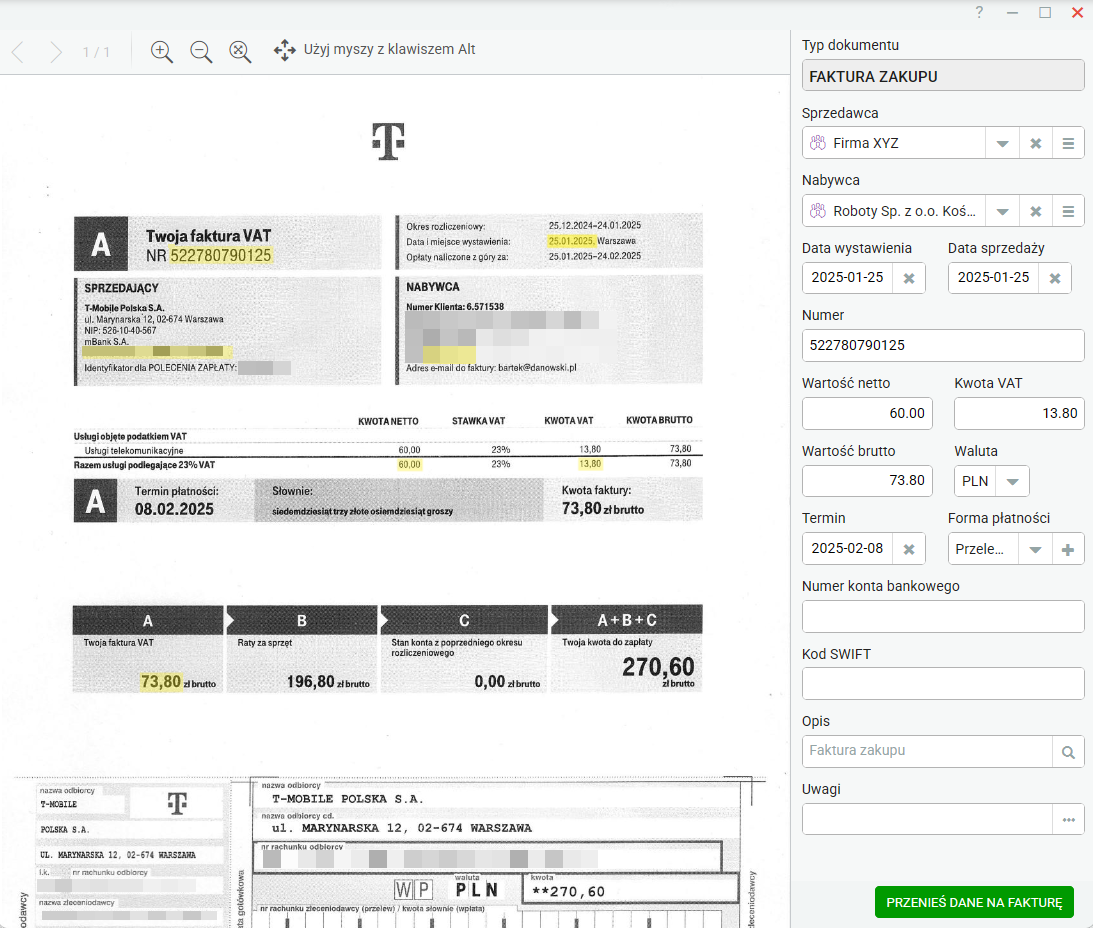The image size is (1093, 928).
Task: Edit the Data sprzedaży date value
Action: pos(994,277)
